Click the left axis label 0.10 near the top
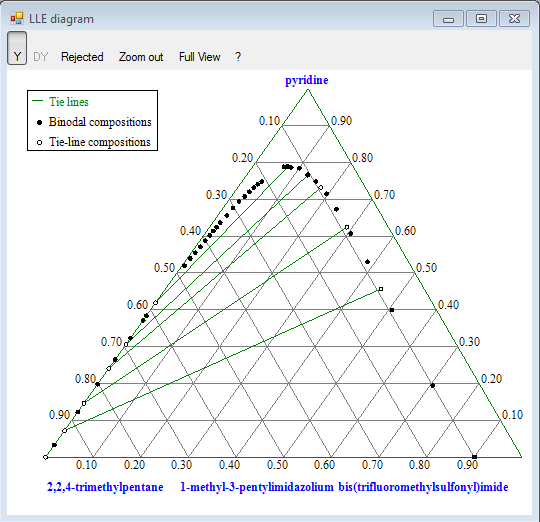This screenshot has width=540, height=522. pos(269,121)
